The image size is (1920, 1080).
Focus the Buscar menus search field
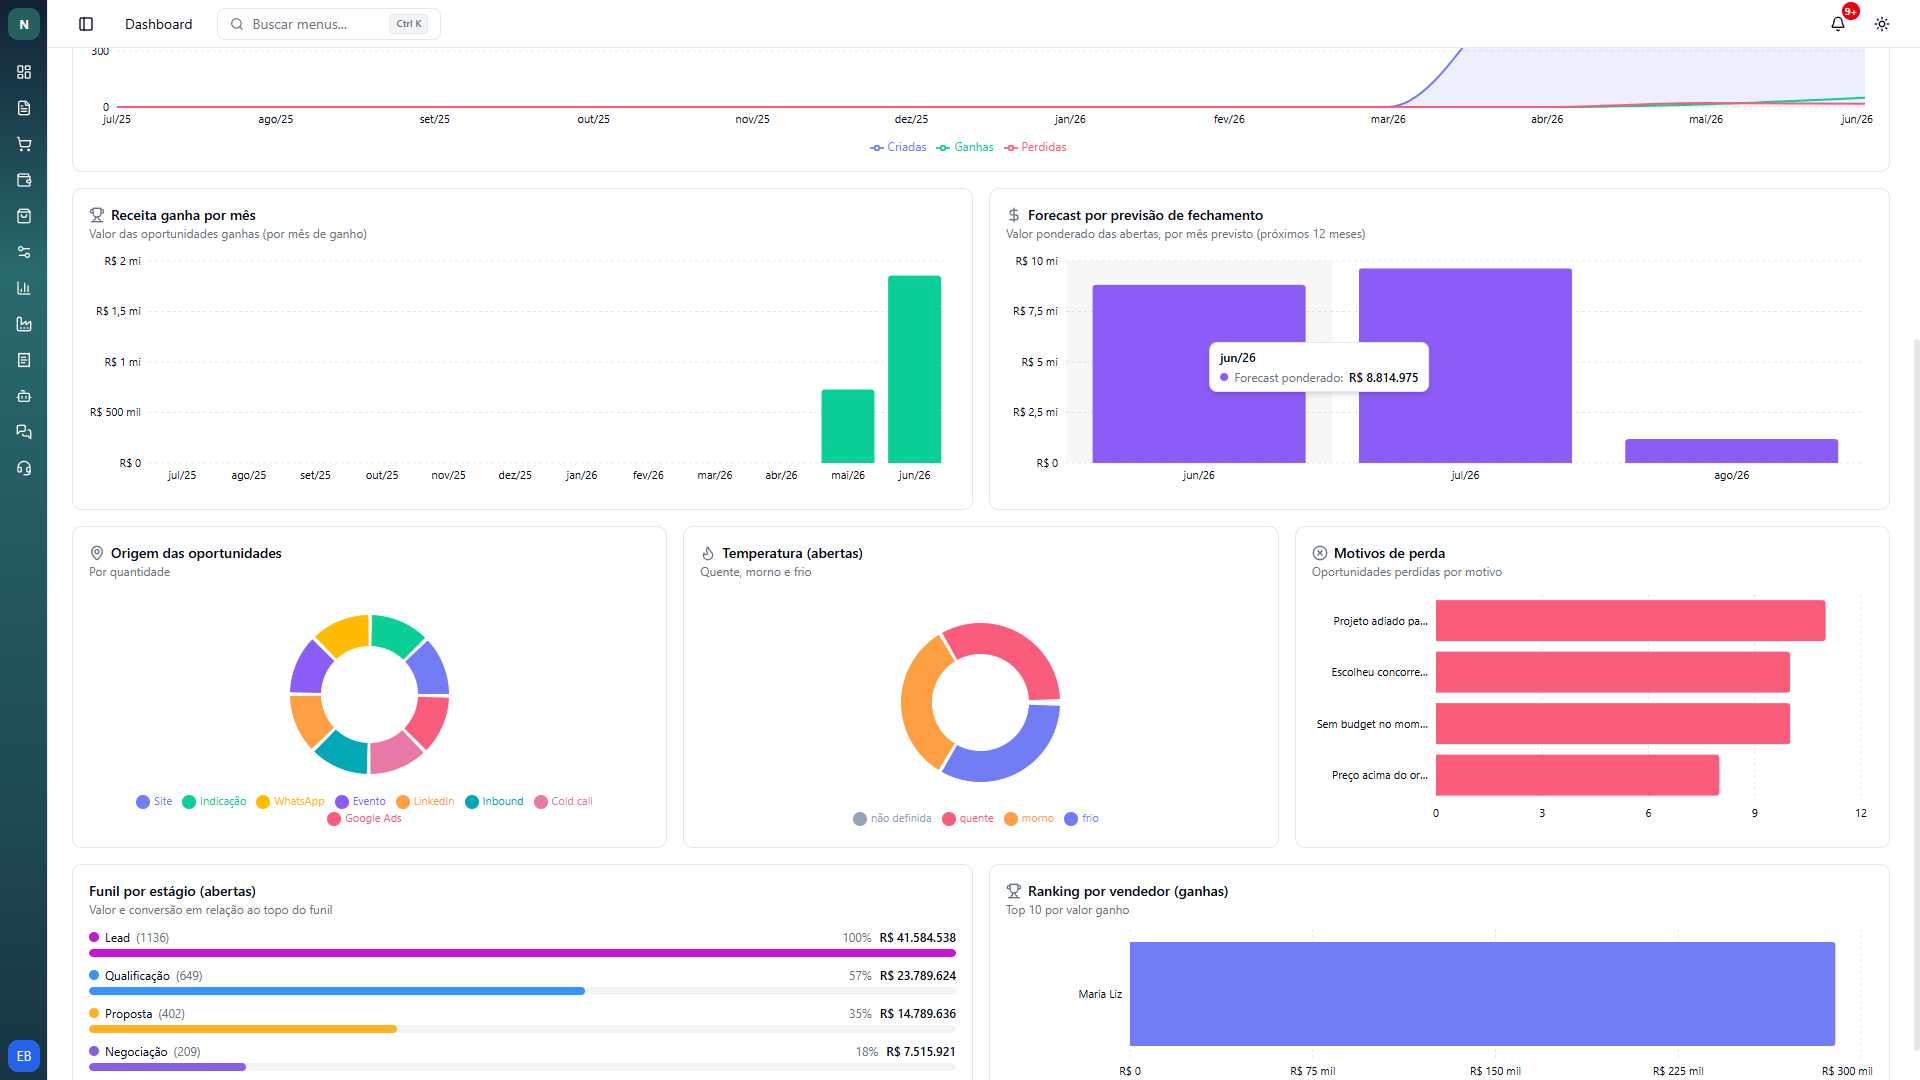point(329,24)
